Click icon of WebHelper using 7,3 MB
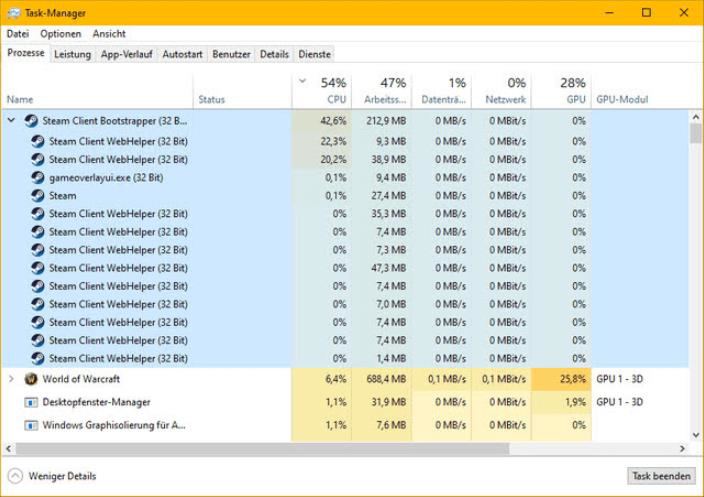Image resolution: width=704 pixels, height=497 pixels. 38,250
